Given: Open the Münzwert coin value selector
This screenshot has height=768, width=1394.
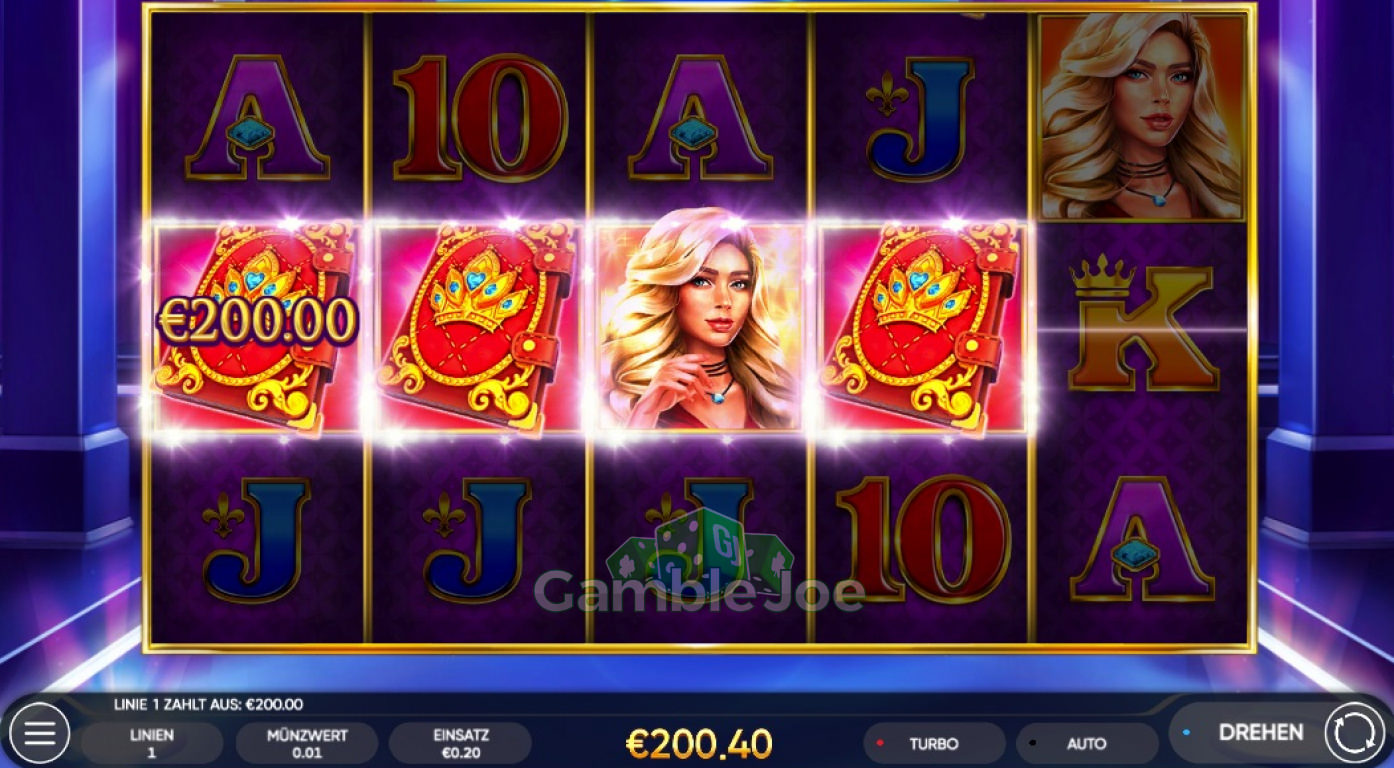Looking at the screenshot, I should (x=307, y=744).
